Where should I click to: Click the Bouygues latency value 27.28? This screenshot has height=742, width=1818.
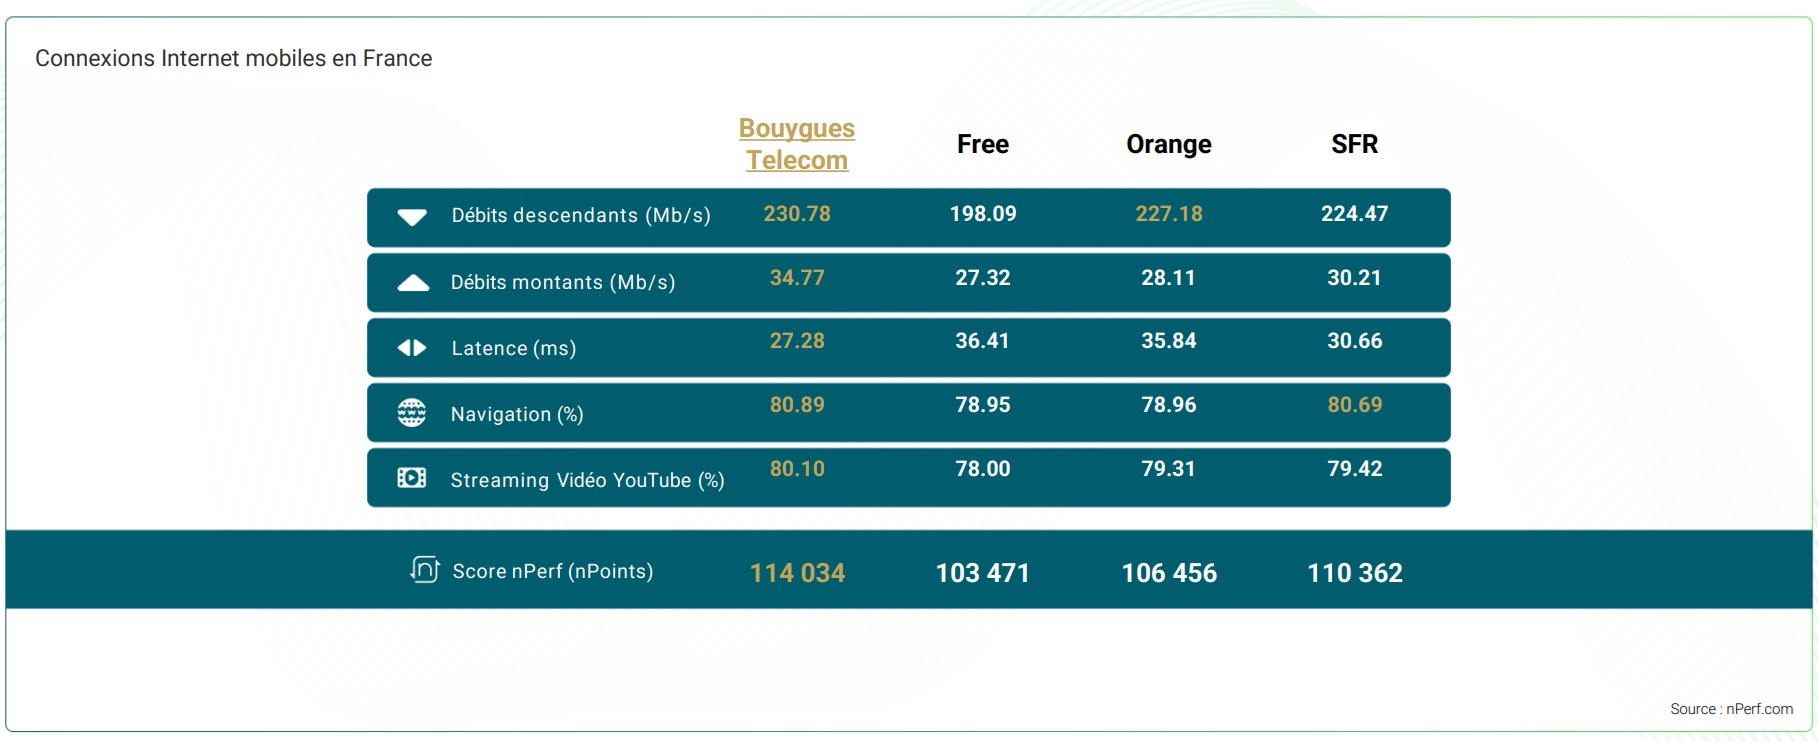click(x=797, y=341)
